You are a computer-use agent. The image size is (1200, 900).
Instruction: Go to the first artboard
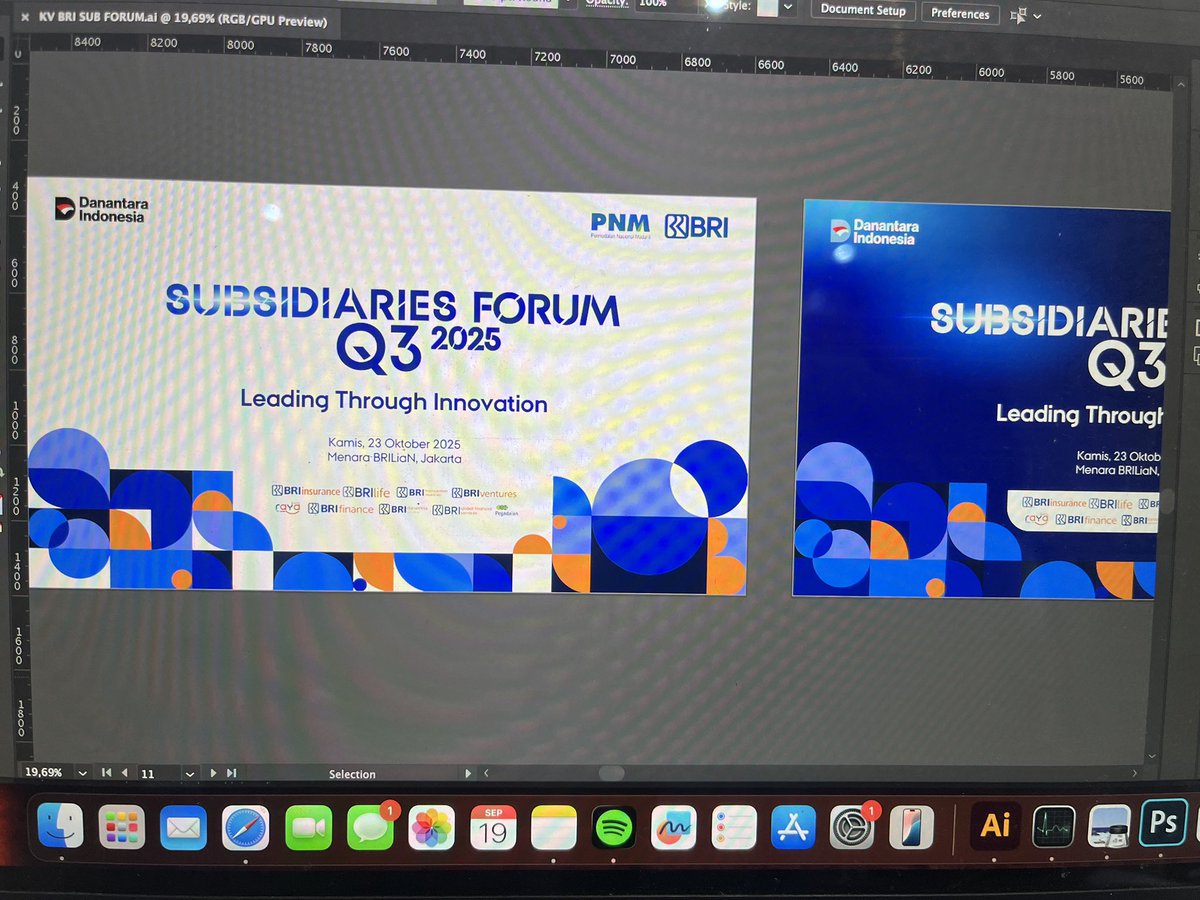[x=108, y=773]
